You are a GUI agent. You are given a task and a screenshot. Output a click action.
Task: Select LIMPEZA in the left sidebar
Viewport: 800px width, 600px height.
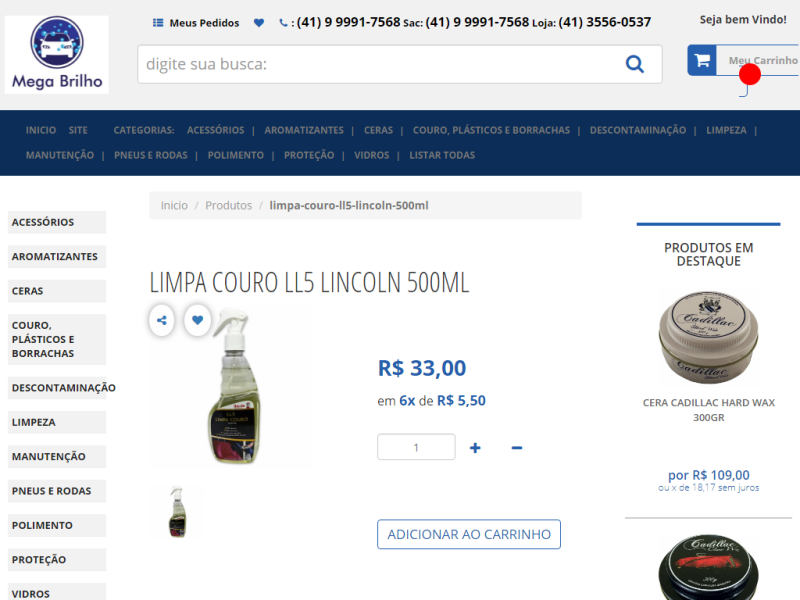tap(57, 422)
